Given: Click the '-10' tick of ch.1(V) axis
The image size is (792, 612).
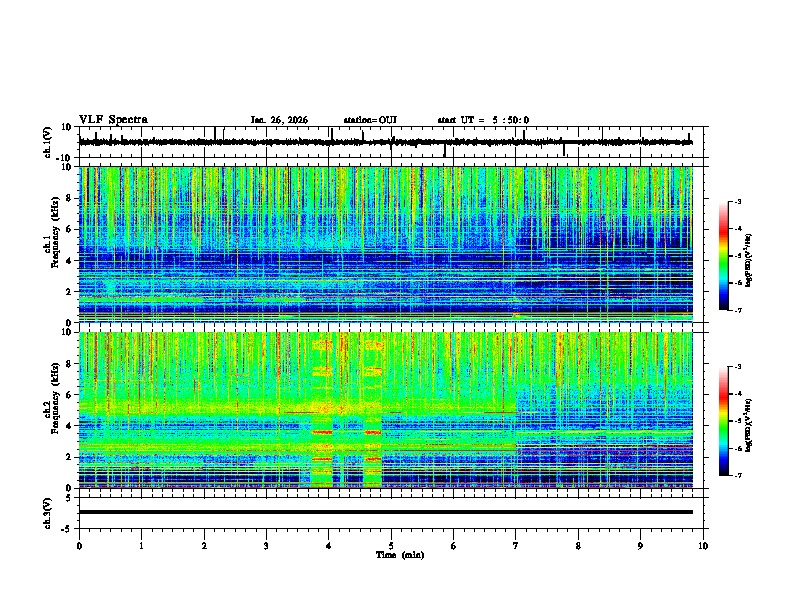Looking at the screenshot, I should click(x=65, y=158).
